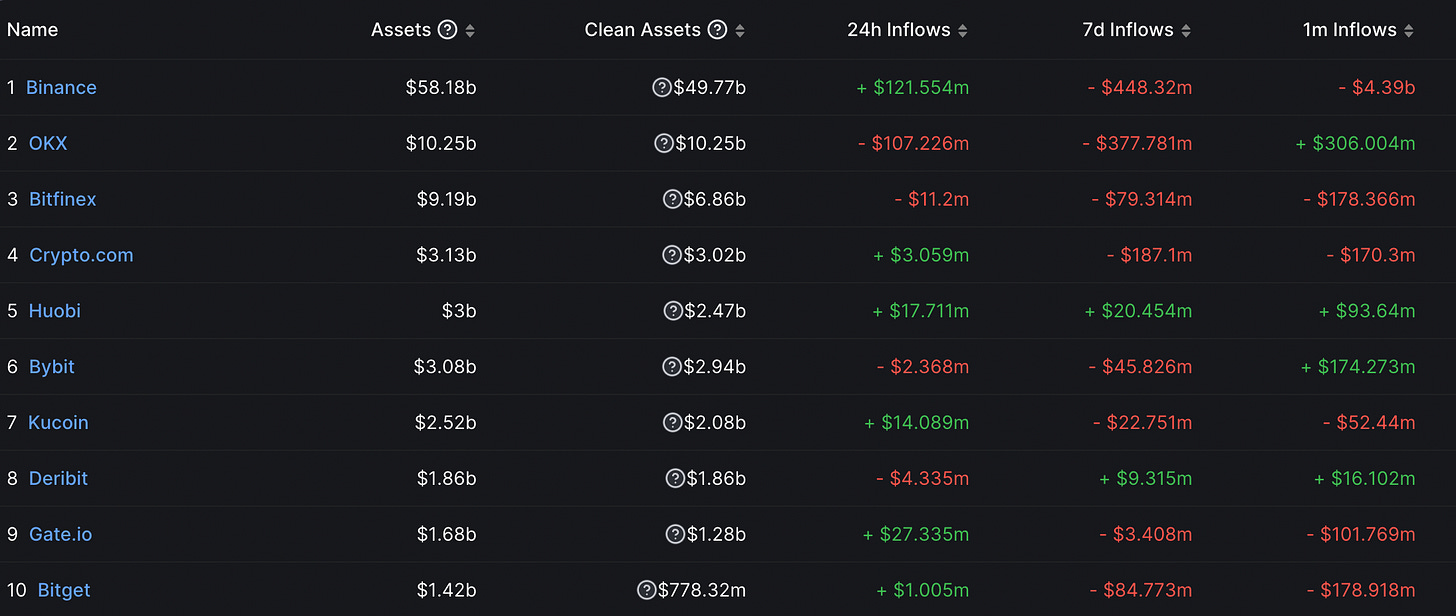Sort table by 1m Inflows arrows

pos(1408,31)
